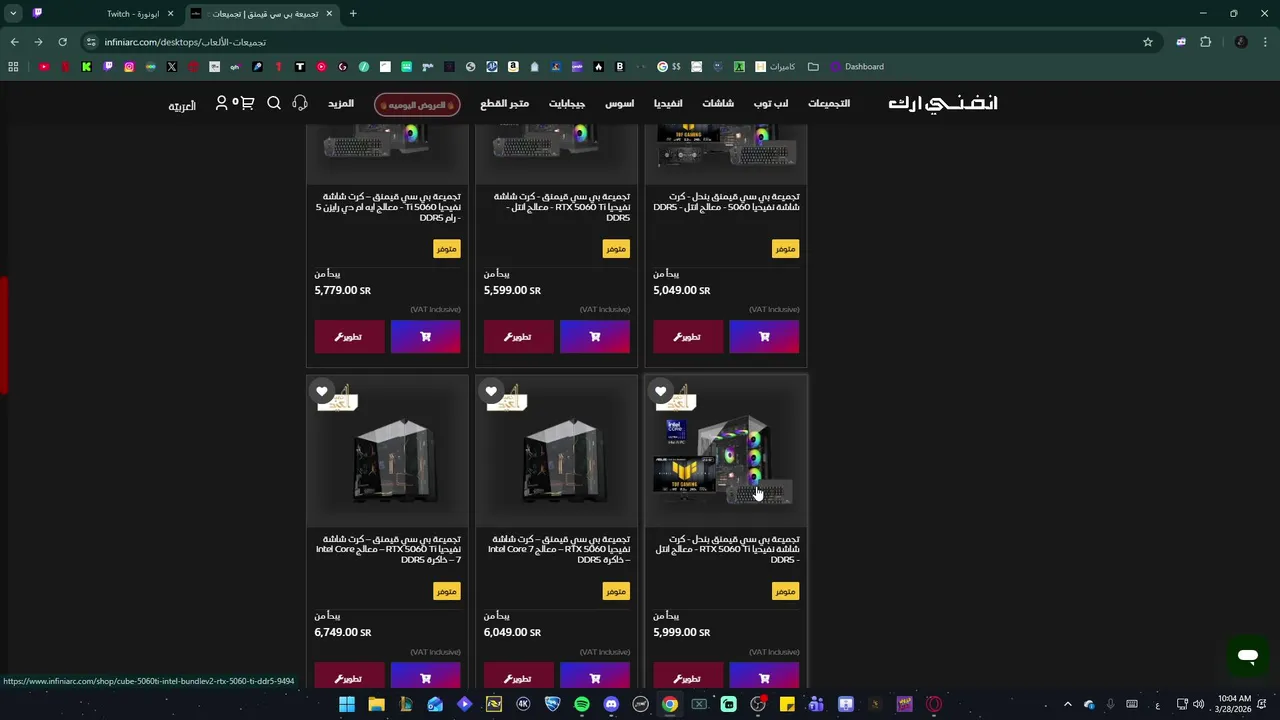Viewport: 1280px width, 720px height.
Task: Open the Windows Start menu
Action: [x=347, y=704]
